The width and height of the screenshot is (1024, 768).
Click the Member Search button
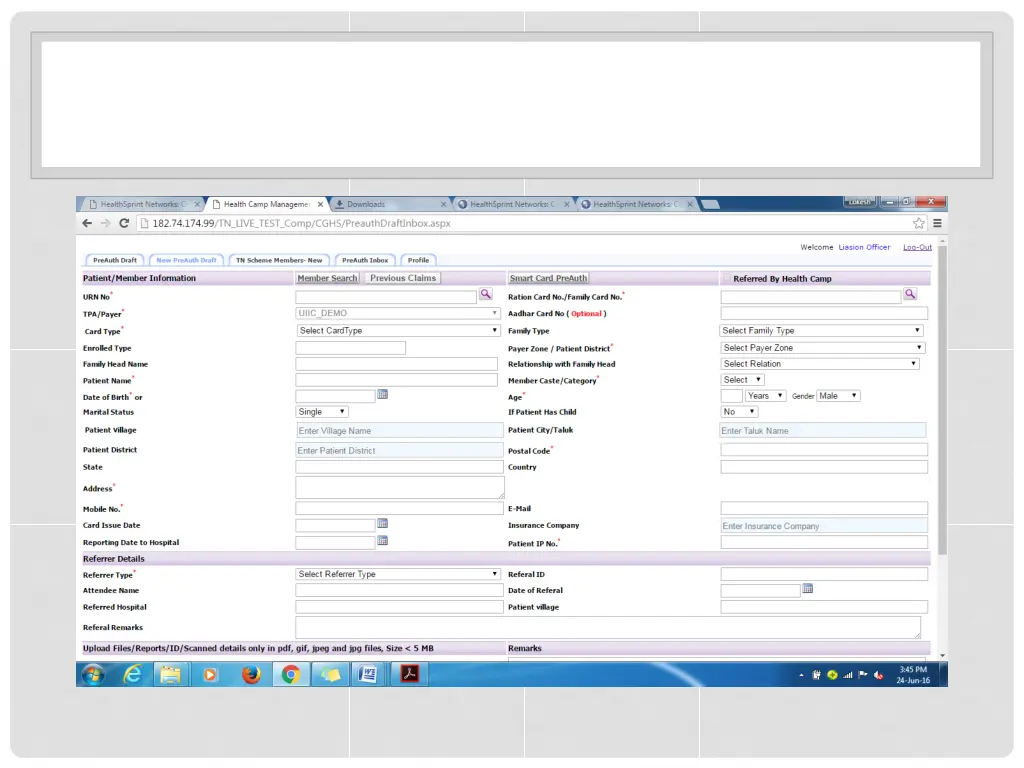[327, 278]
